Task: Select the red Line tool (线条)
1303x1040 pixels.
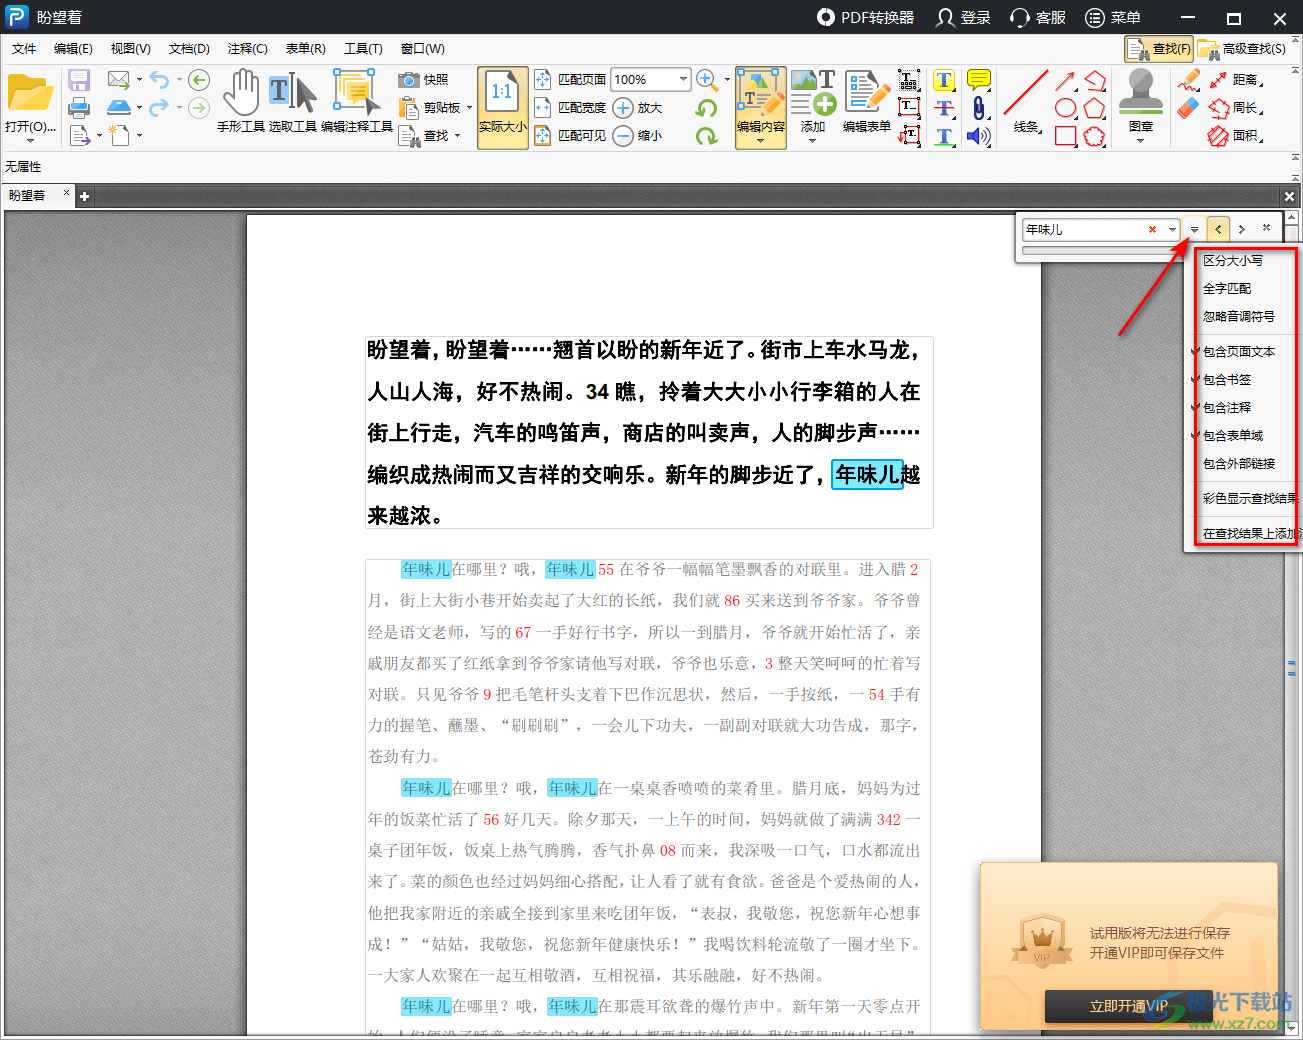Action: pyautogui.click(x=1026, y=101)
